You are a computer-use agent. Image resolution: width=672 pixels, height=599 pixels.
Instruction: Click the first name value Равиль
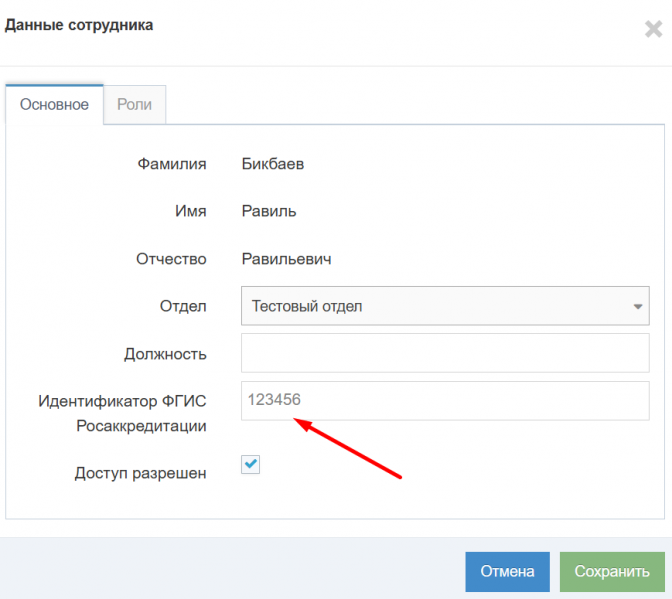pos(269,211)
